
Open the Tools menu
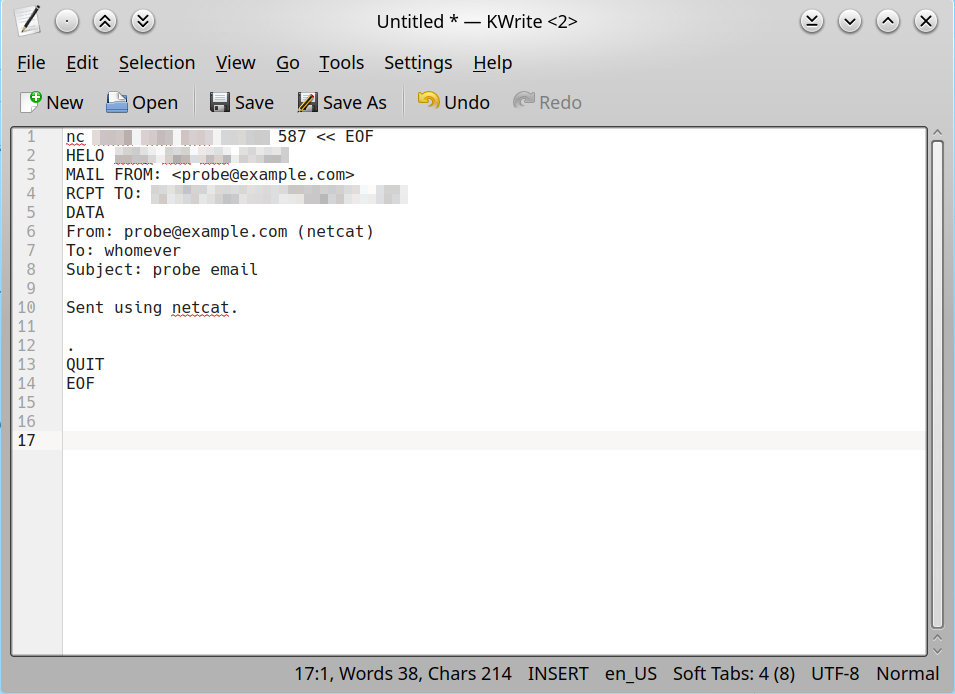pyautogui.click(x=342, y=63)
